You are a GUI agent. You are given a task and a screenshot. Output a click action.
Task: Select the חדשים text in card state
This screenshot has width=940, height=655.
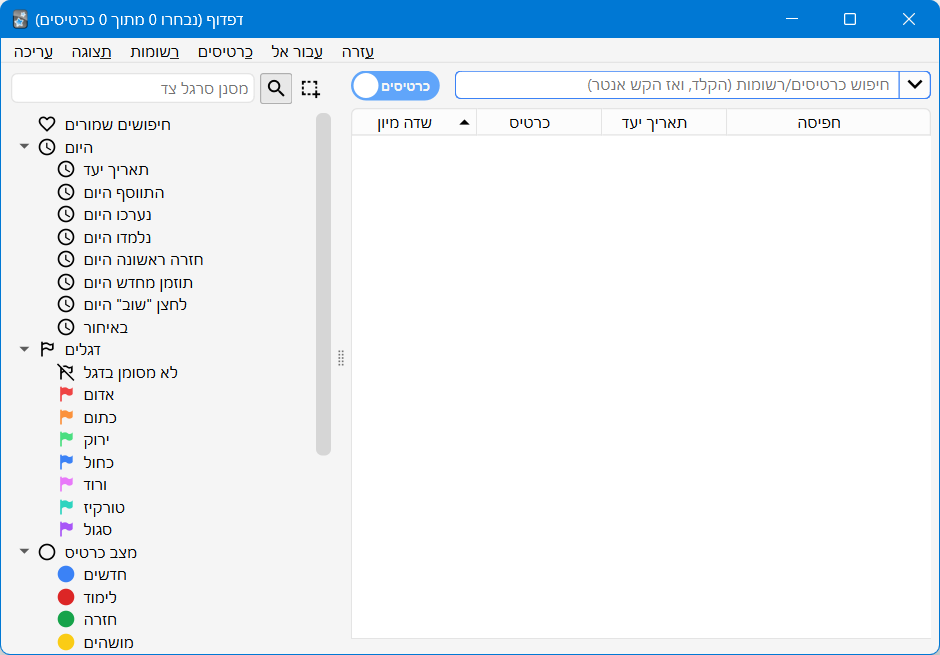(105, 575)
